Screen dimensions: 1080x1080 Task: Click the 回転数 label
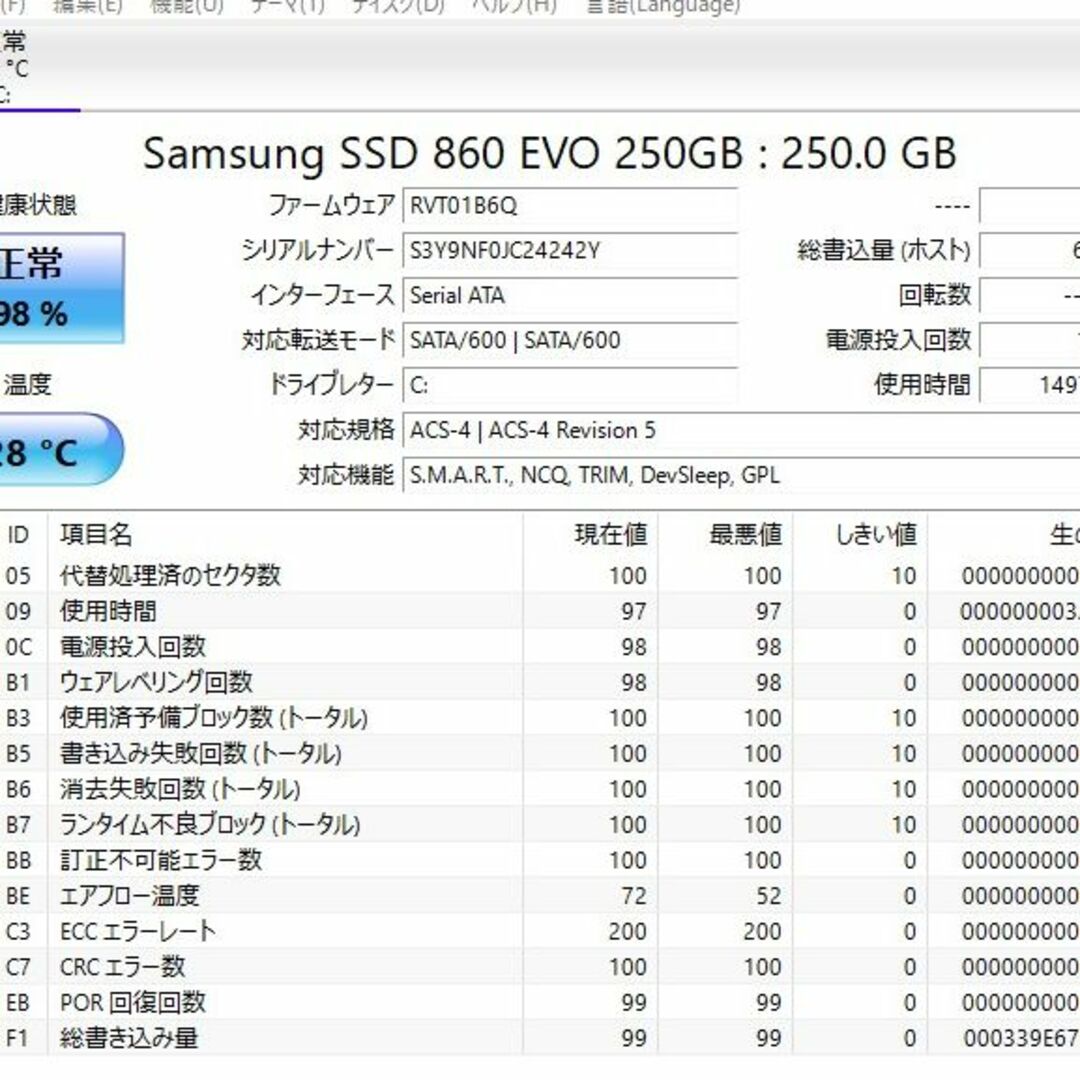[x=935, y=295]
